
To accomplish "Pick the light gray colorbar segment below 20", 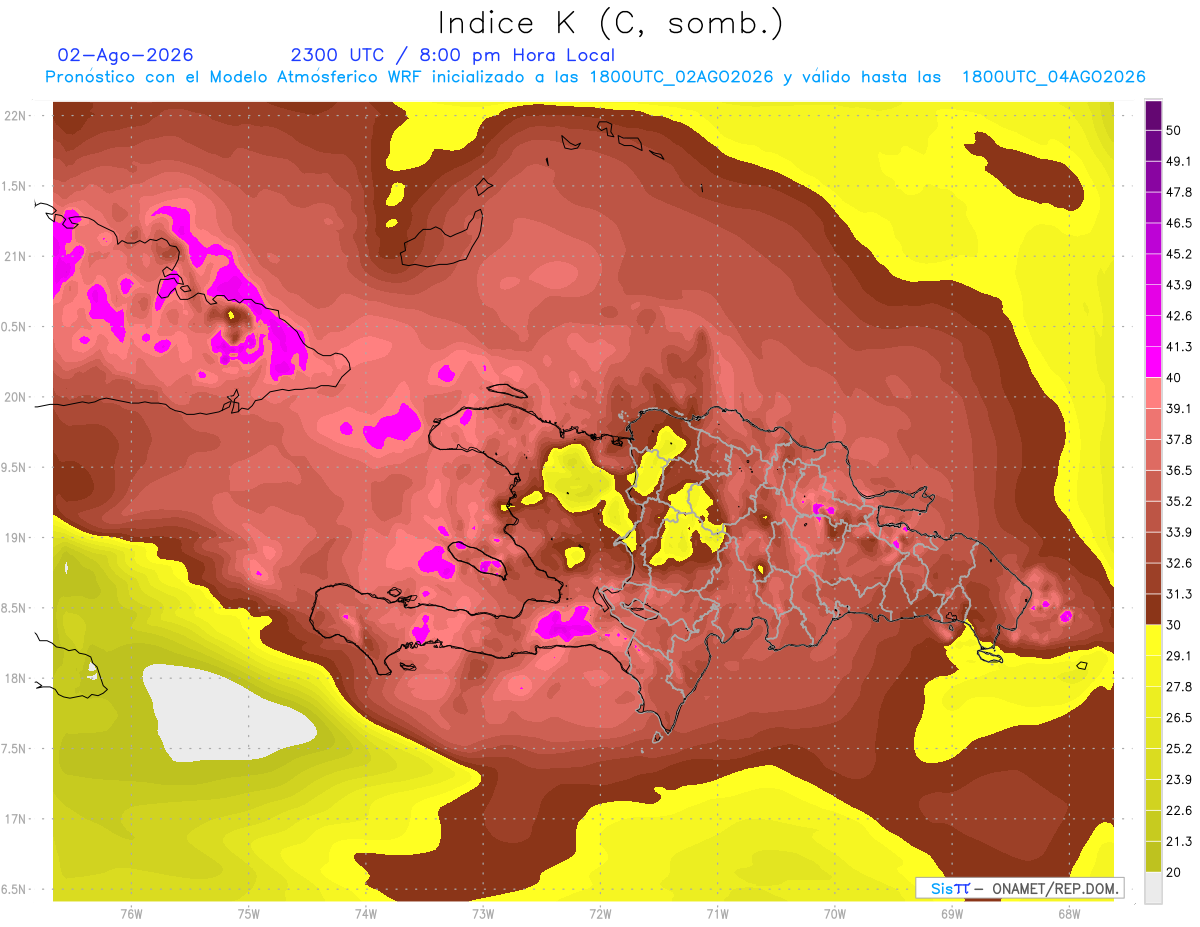I will click(1153, 887).
